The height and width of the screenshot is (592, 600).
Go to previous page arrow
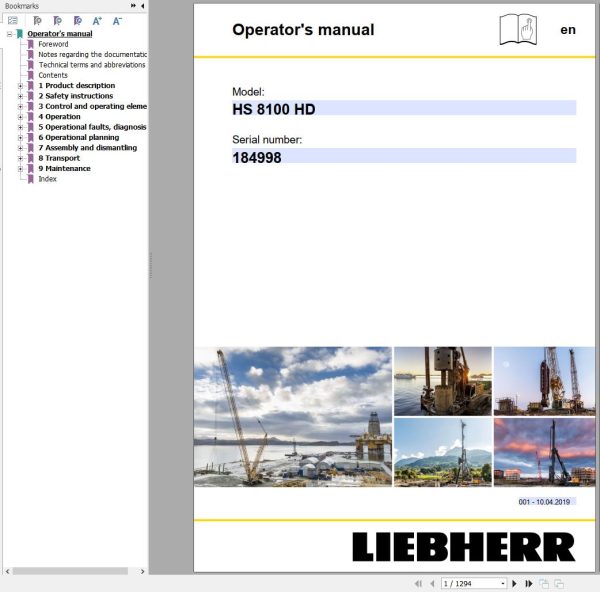(432, 584)
